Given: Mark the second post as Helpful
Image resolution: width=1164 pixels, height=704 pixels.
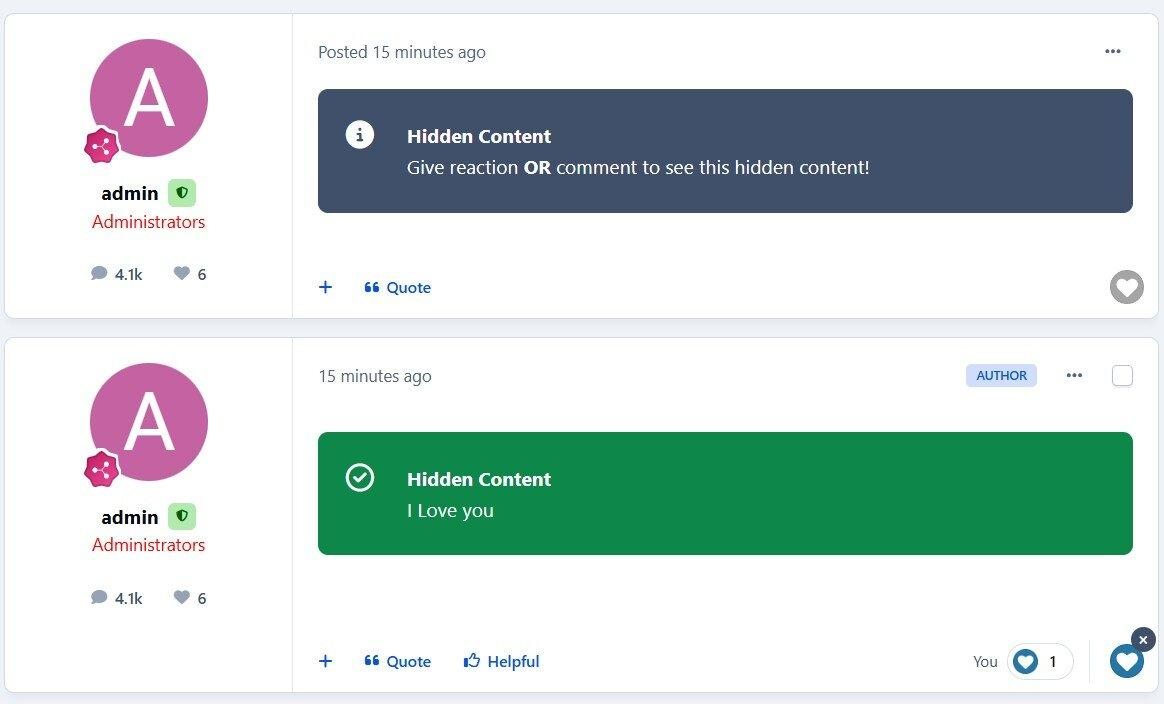Looking at the screenshot, I should (502, 661).
